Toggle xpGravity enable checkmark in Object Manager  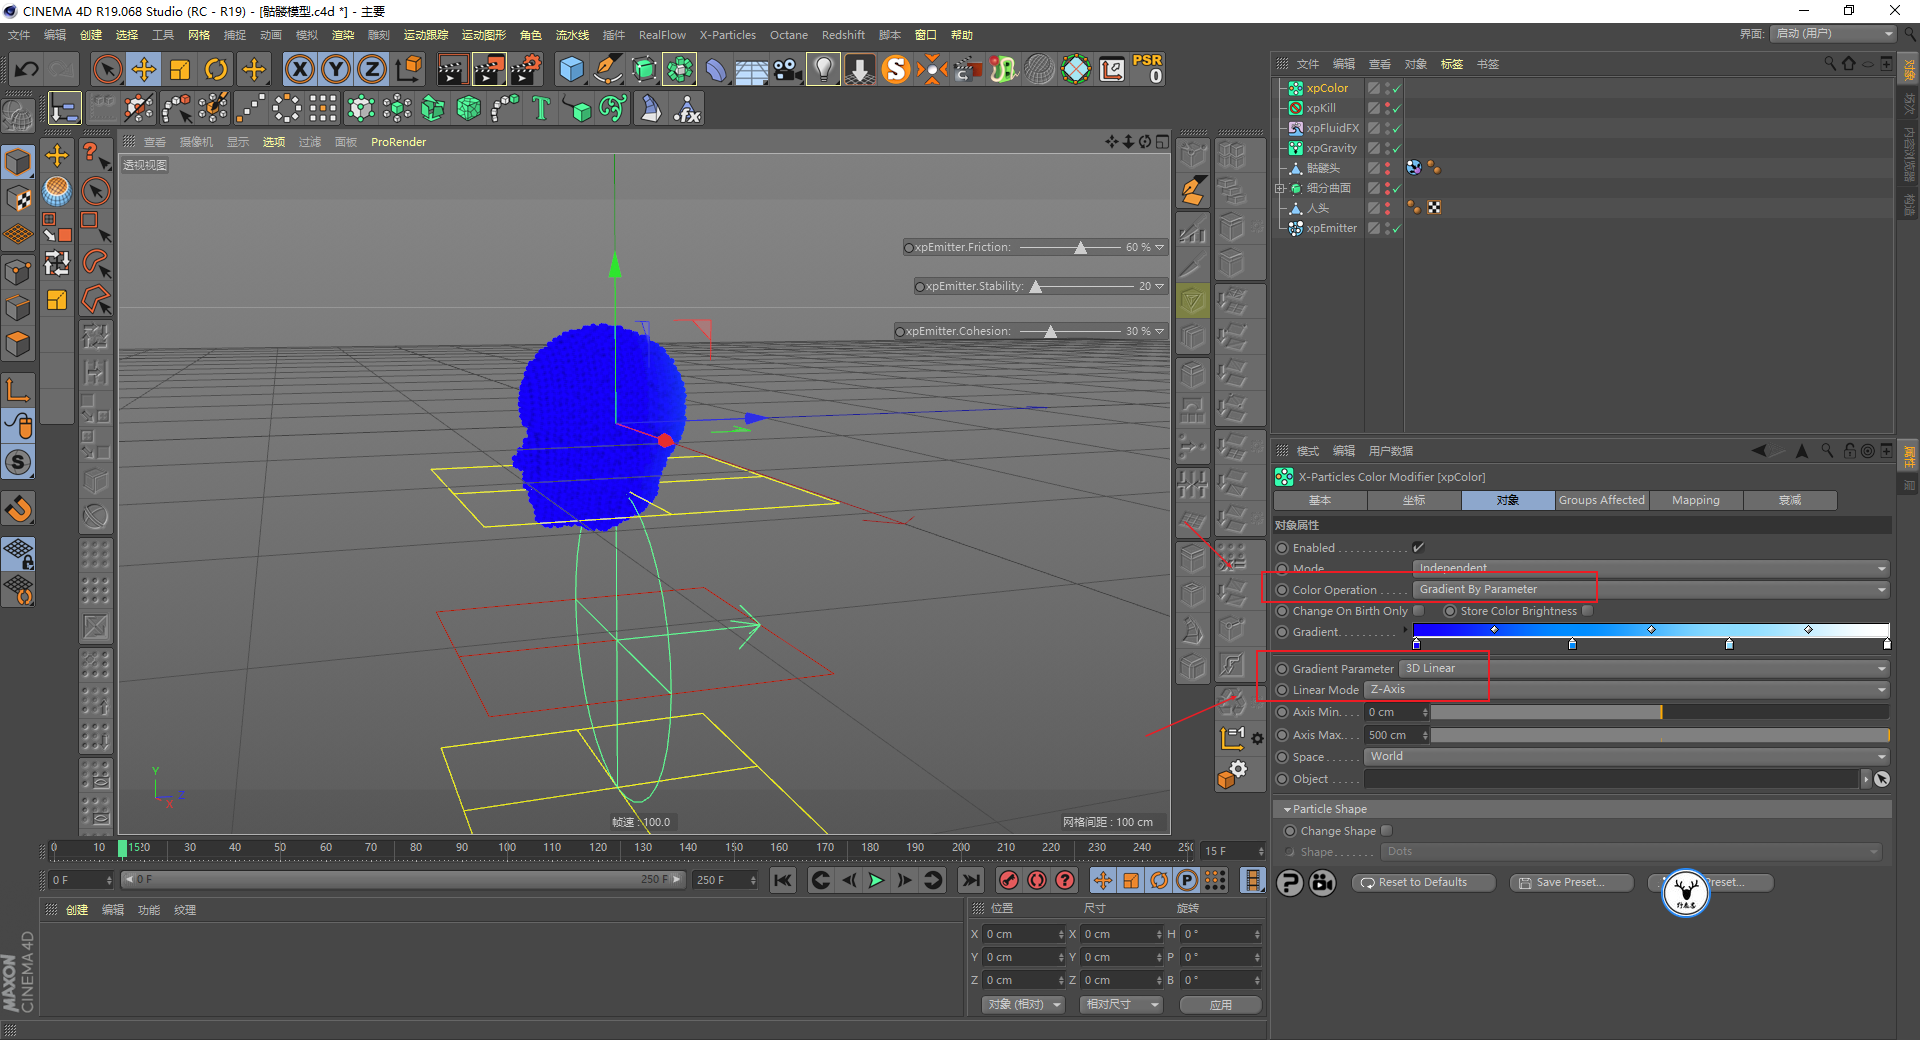[1396, 148]
